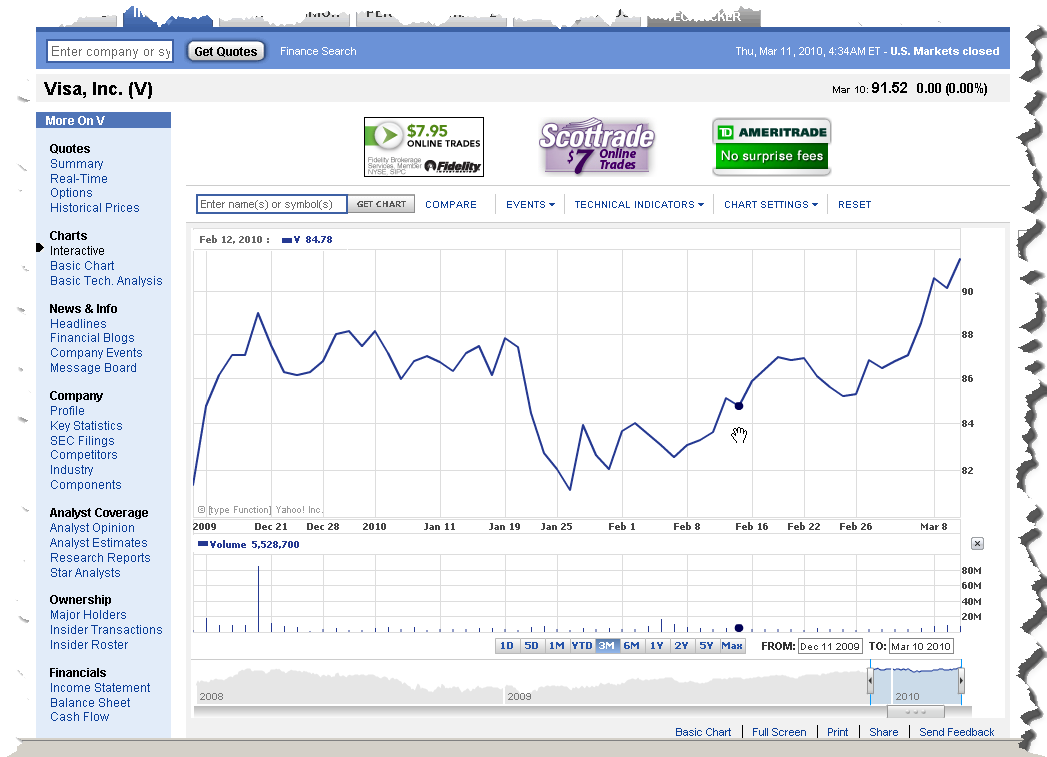This screenshot has height=757, width=1047.
Task: Open Historical Prices in sidebar
Action: tap(94, 208)
